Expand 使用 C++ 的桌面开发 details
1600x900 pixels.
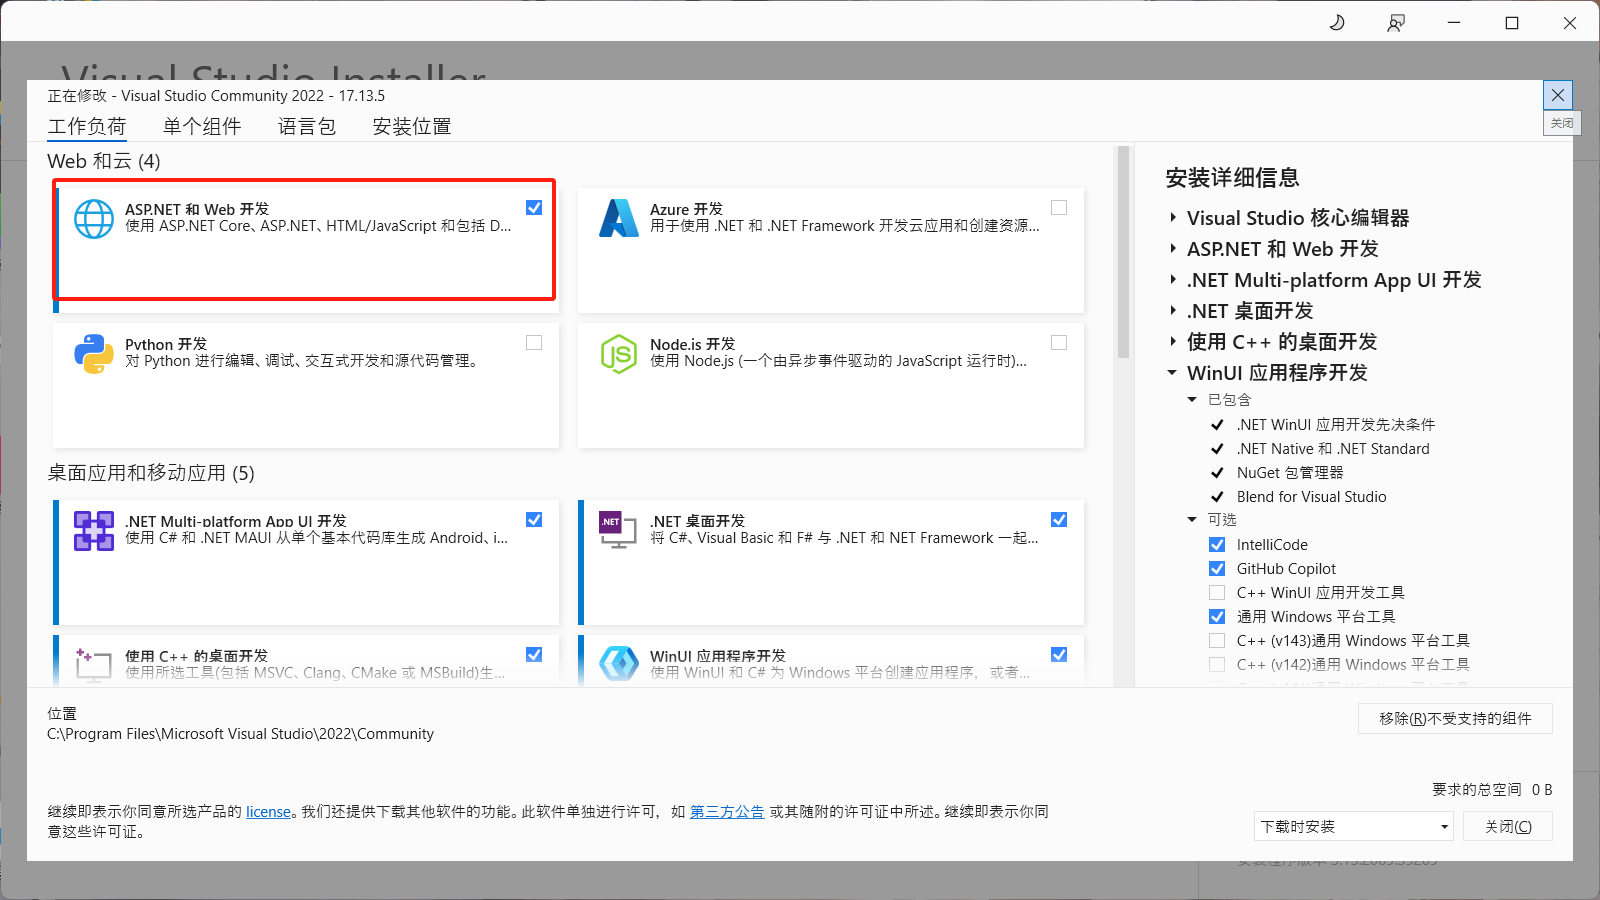(x=1173, y=342)
